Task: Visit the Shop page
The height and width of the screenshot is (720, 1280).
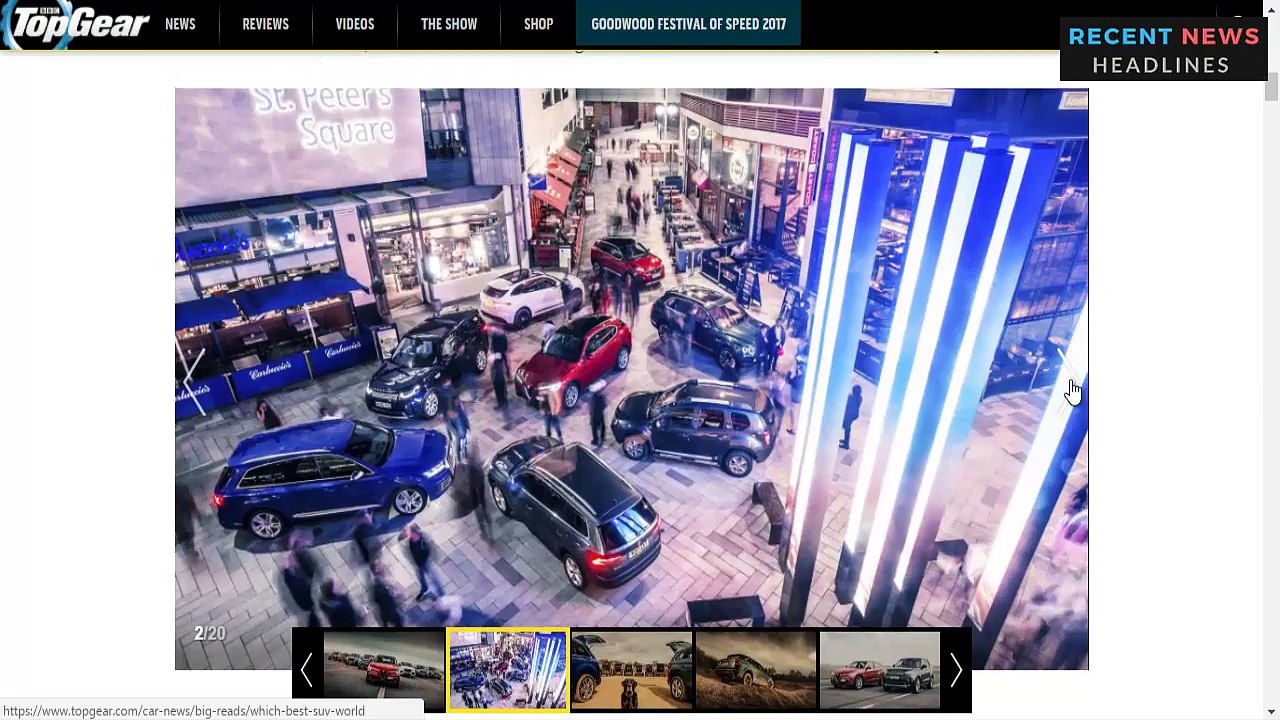Action: [x=538, y=24]
